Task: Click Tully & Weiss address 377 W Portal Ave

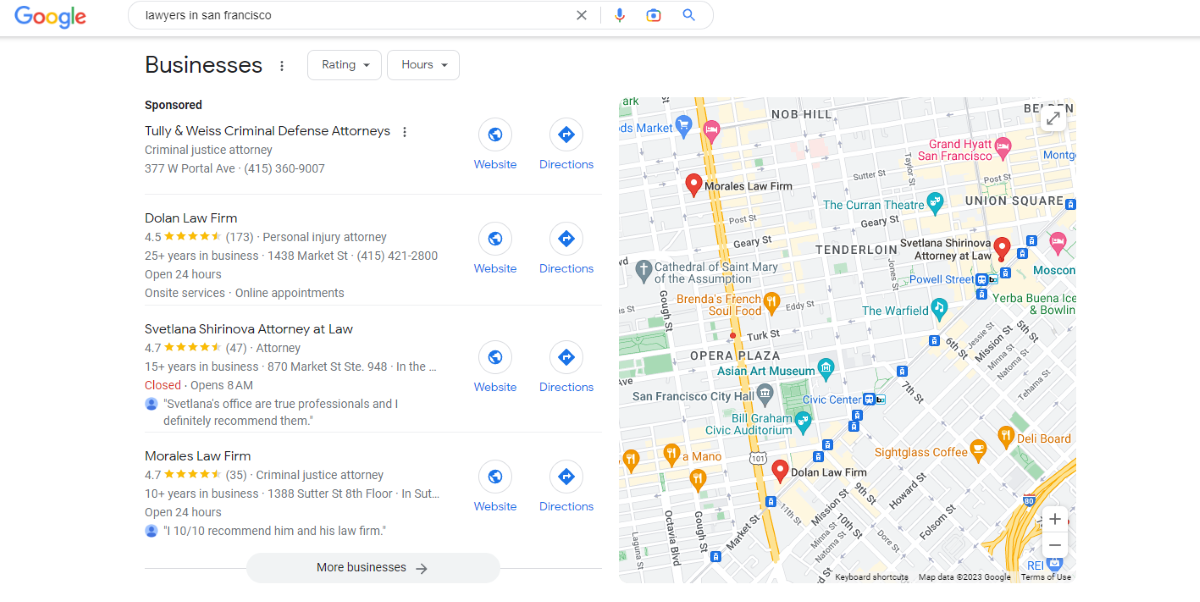Action: click(190, 169)
